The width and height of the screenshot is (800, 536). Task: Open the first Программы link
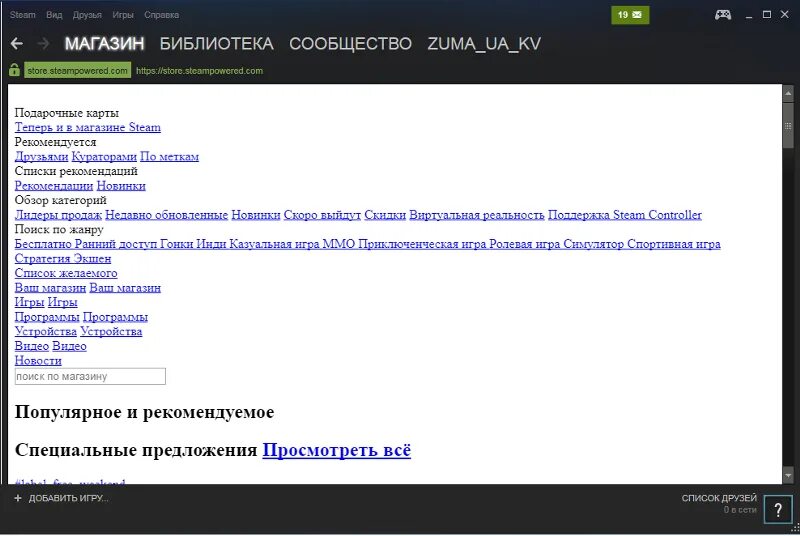pos(47,317)
